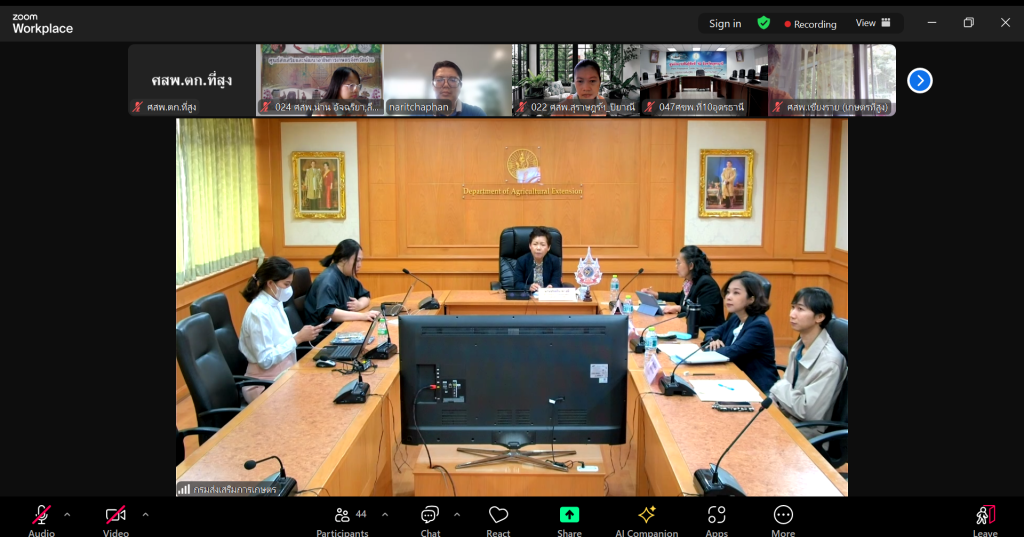
Task: Open the View layout menu
Action: 872,23
